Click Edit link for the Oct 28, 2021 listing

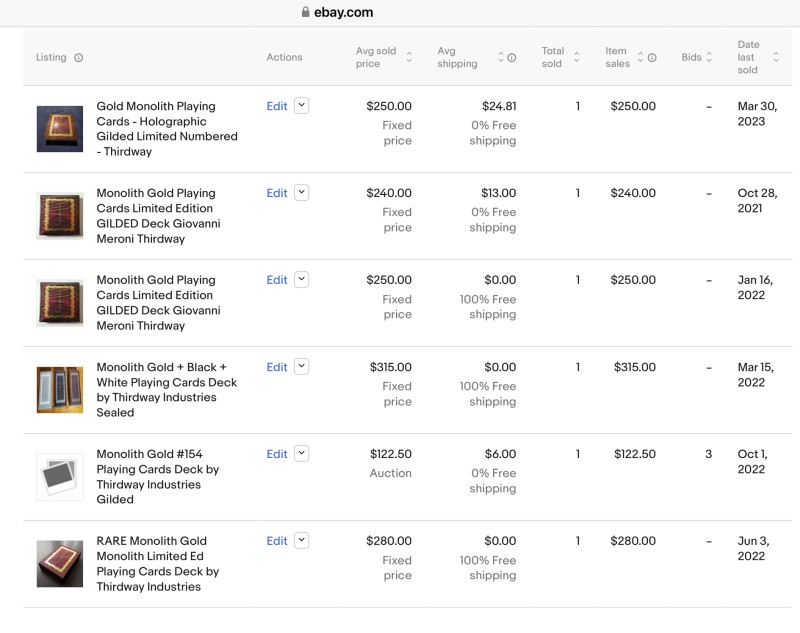277,193
